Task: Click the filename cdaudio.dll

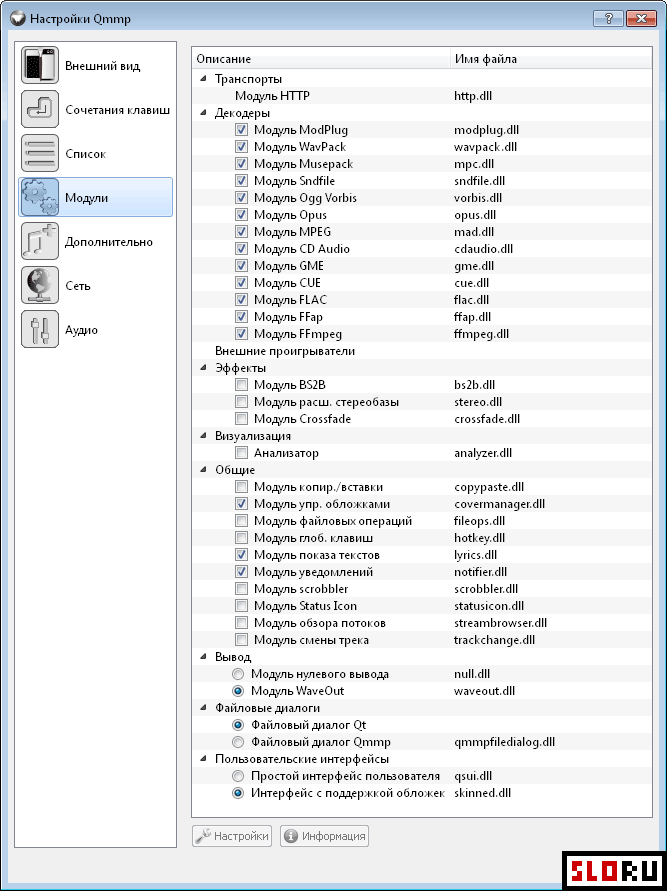Action: [483, 249]
